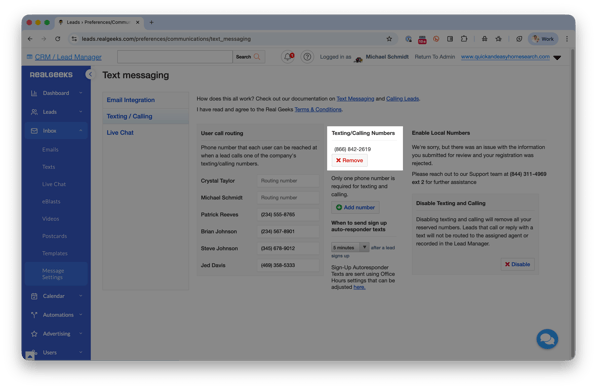Reload the page with the refresh icon
The image size is (597, 389).
click(57, 39)
